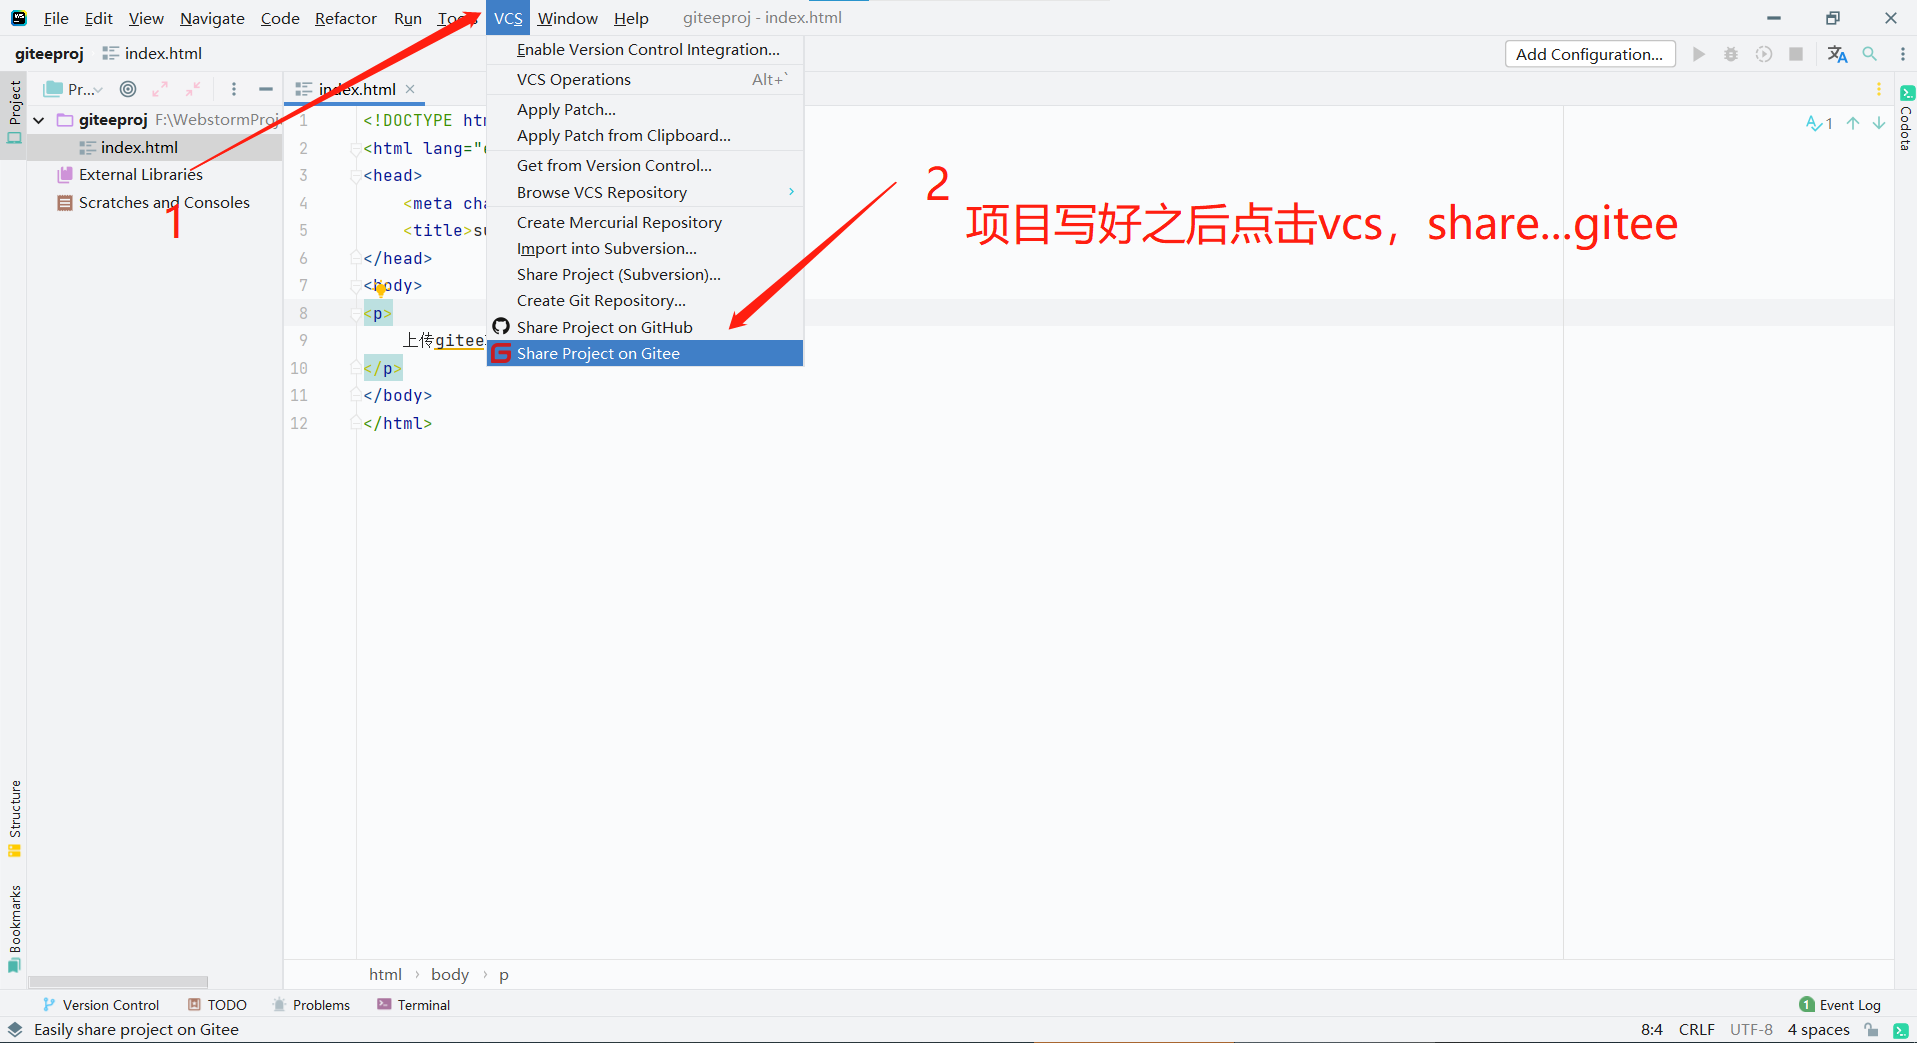Click the tool windows quick-access icon
Viewport: 1917px width, 1043px height.
[x=15, y=1029]
